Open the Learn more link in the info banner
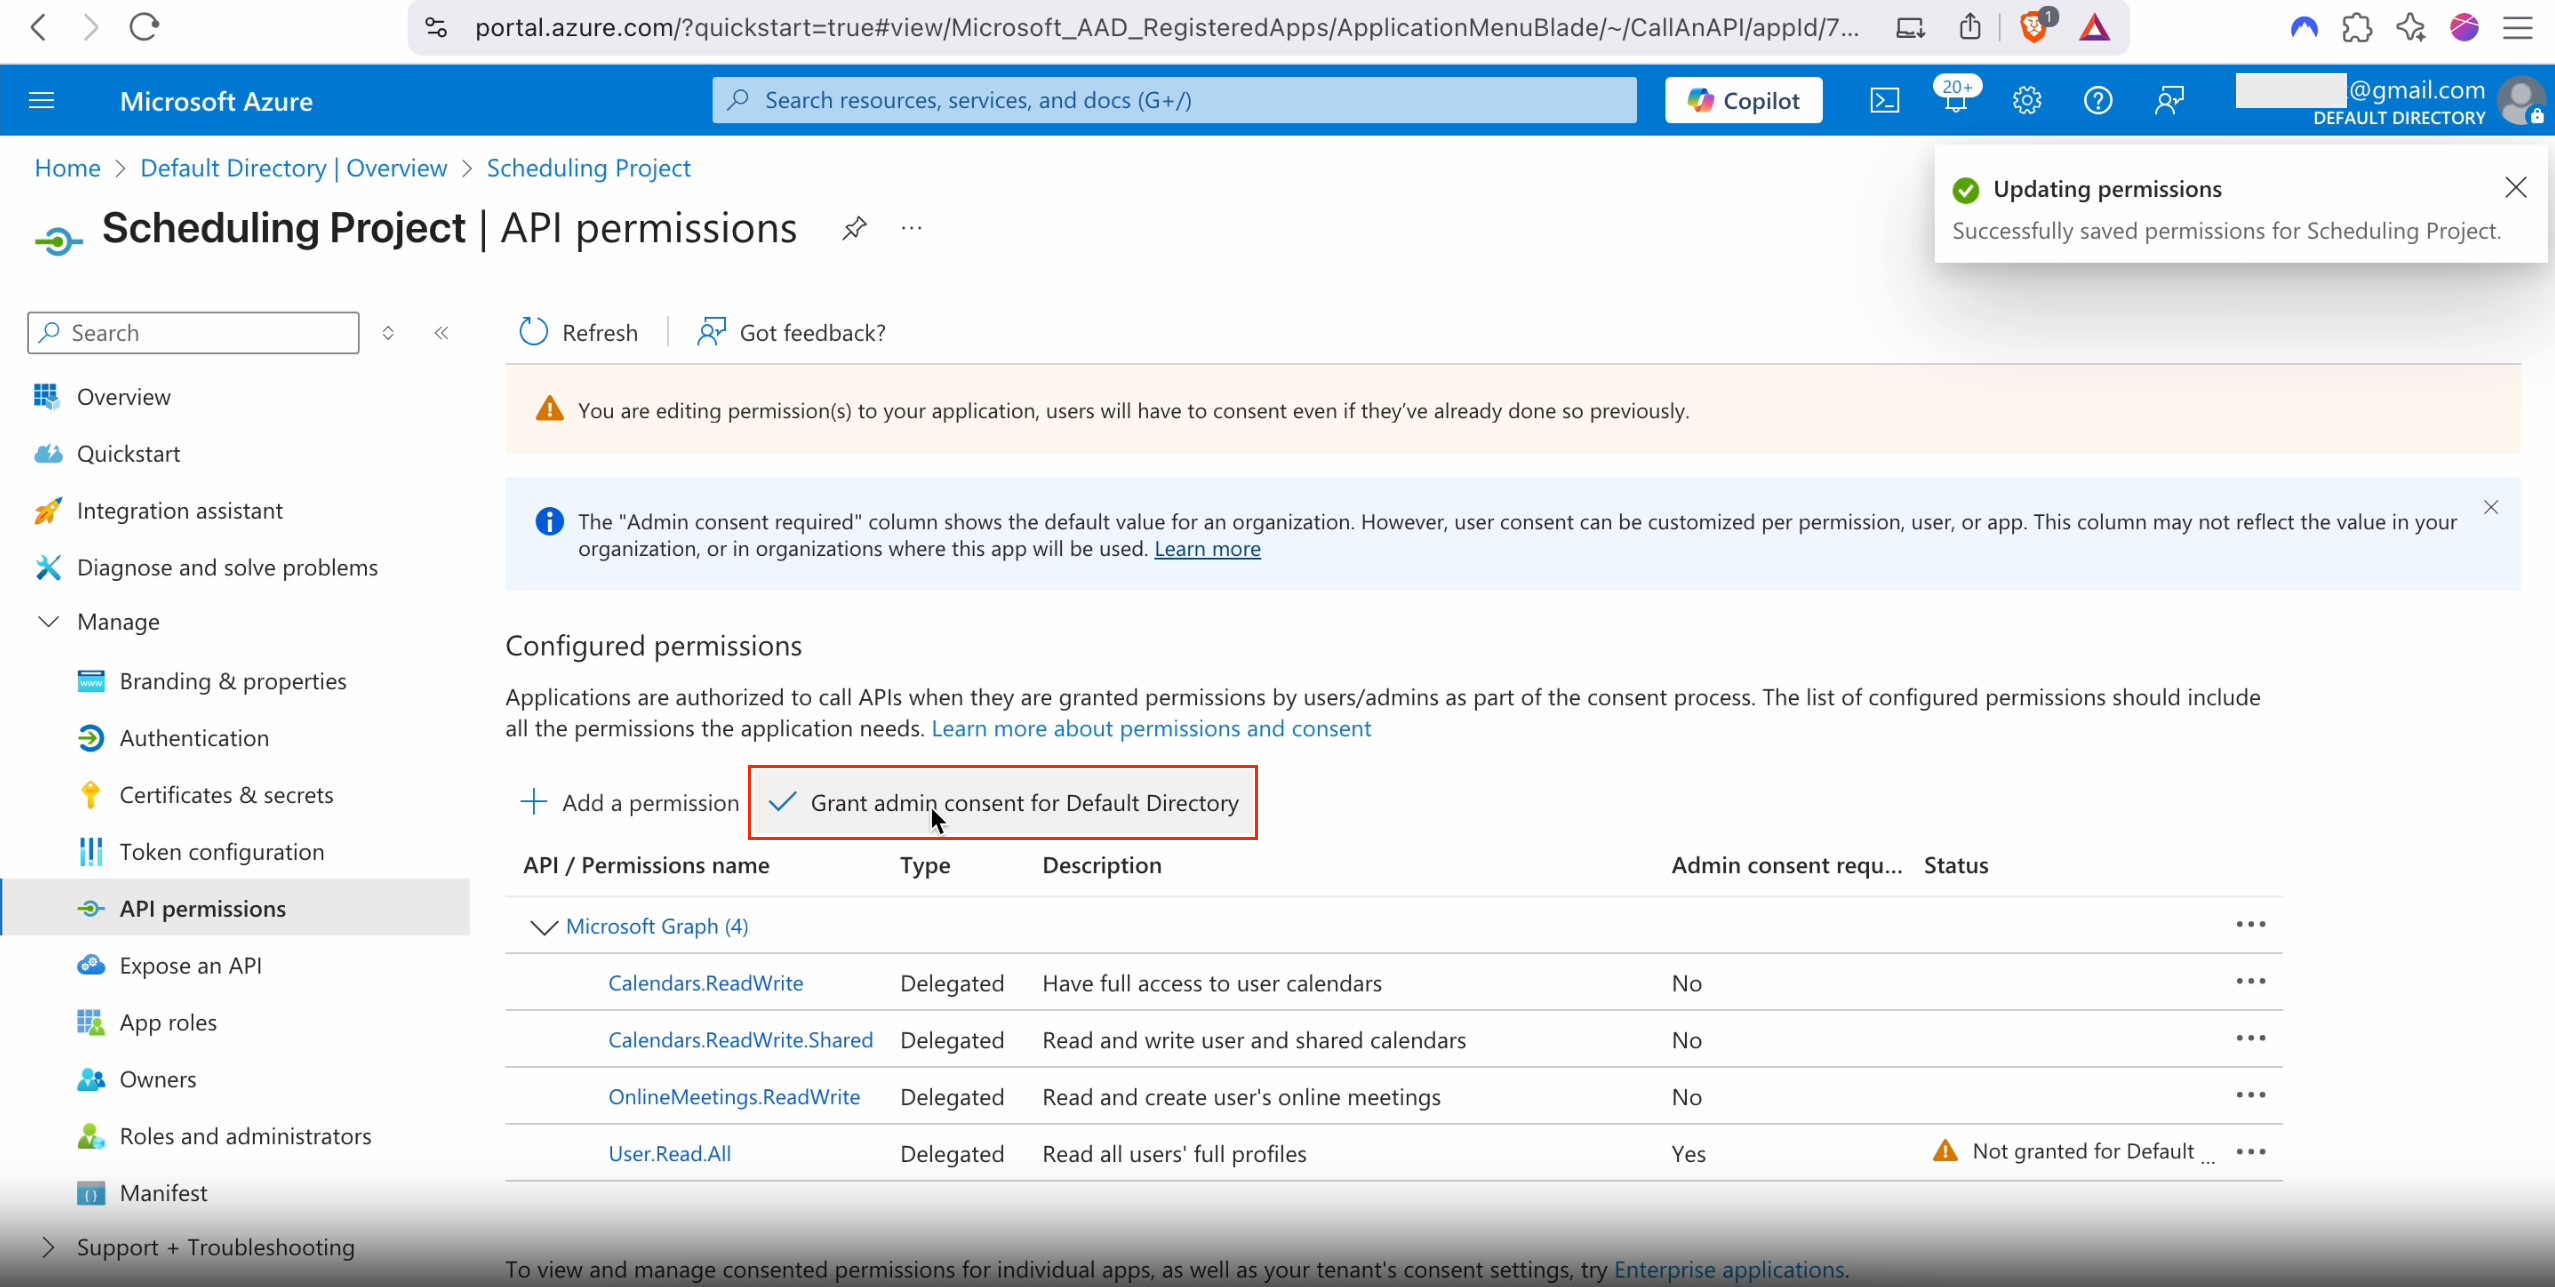This screenshot has width=2555, height=1287. click(1207, 549)
